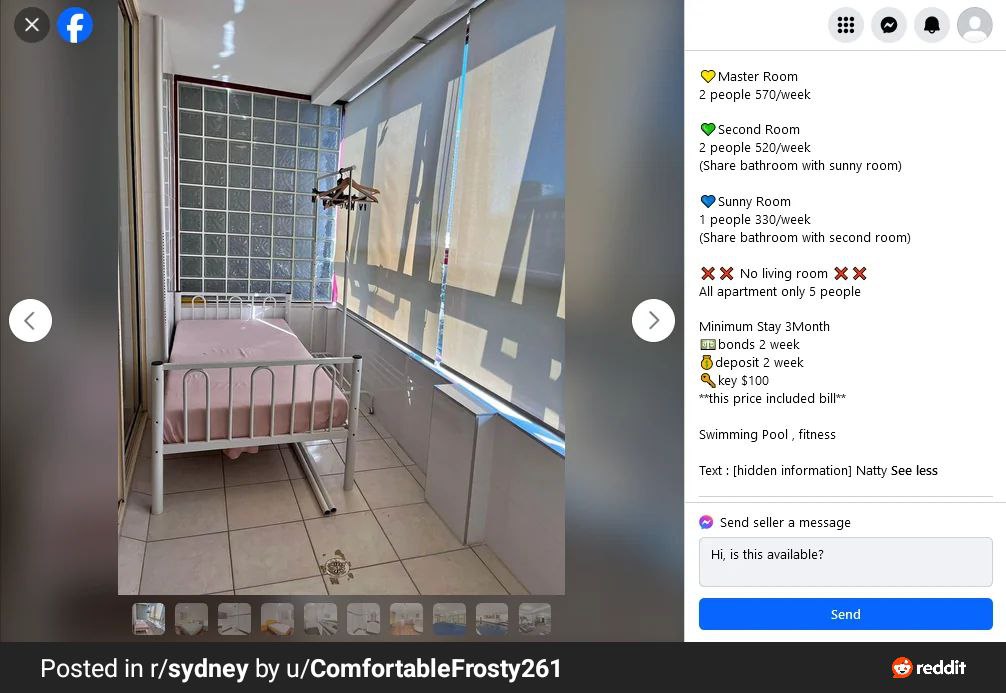Close the photo viewer with the X
This screenshot has width=1006, height=693.
point(31,25)
